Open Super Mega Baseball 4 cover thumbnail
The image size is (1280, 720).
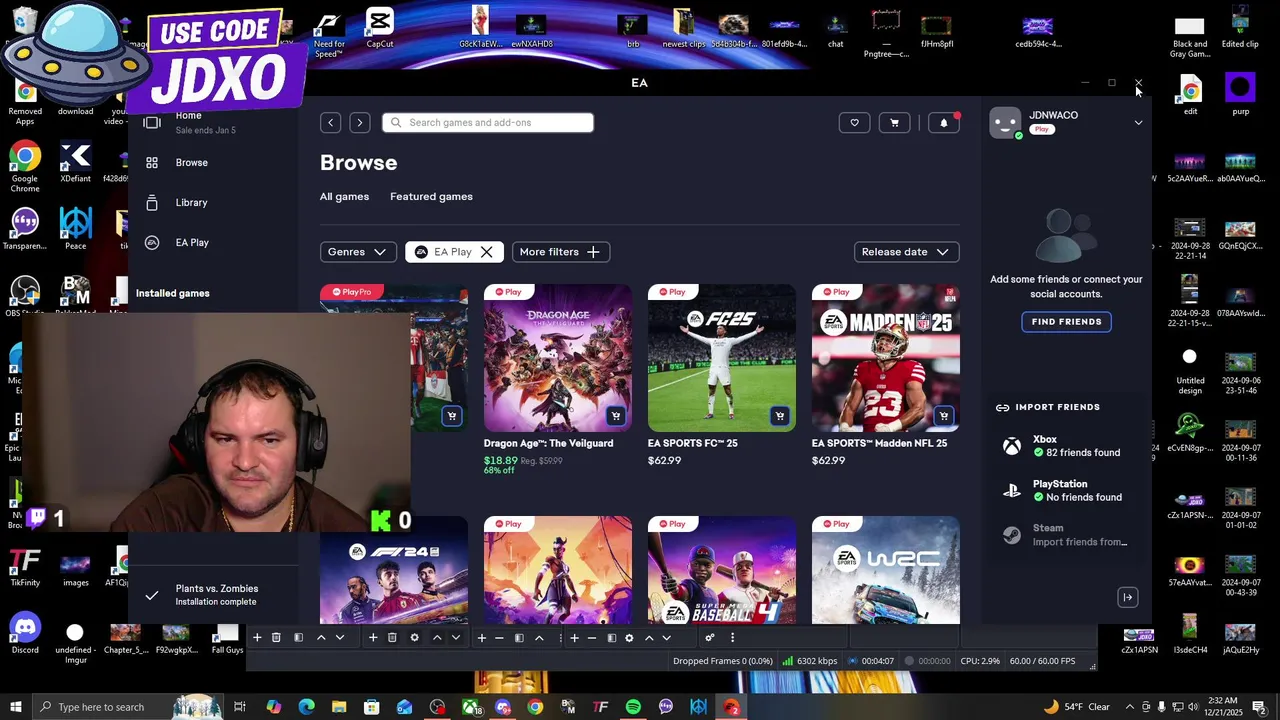722,570
